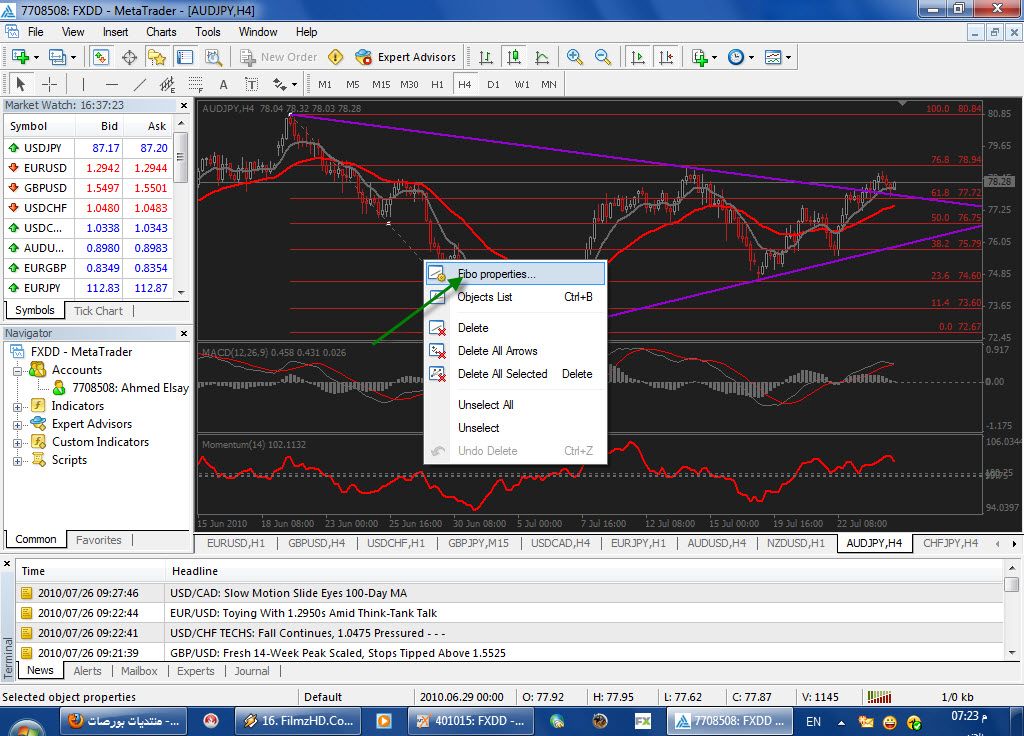
Task: Select the trendline drawing tool
Action: coord(140,84)
